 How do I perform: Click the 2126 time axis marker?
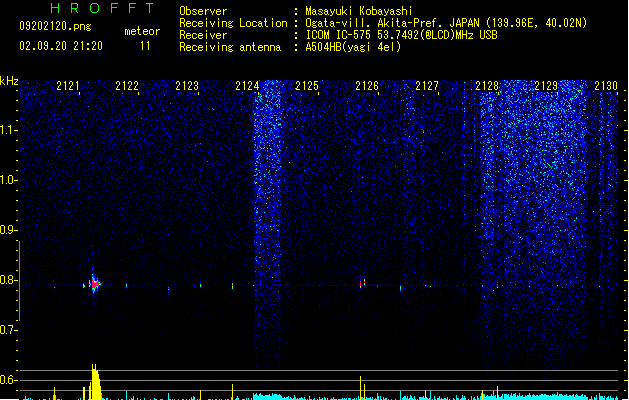[367, 86]
